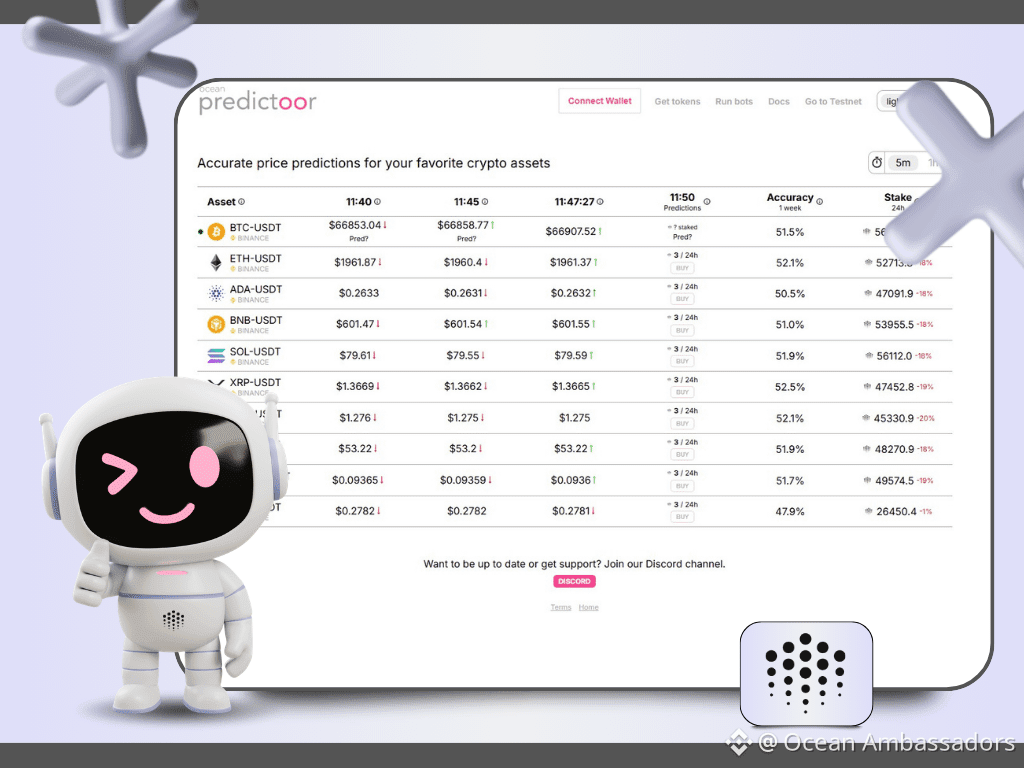Click the stake icon beside 45330.9
1024x768 pixels.
click(866, 417)
